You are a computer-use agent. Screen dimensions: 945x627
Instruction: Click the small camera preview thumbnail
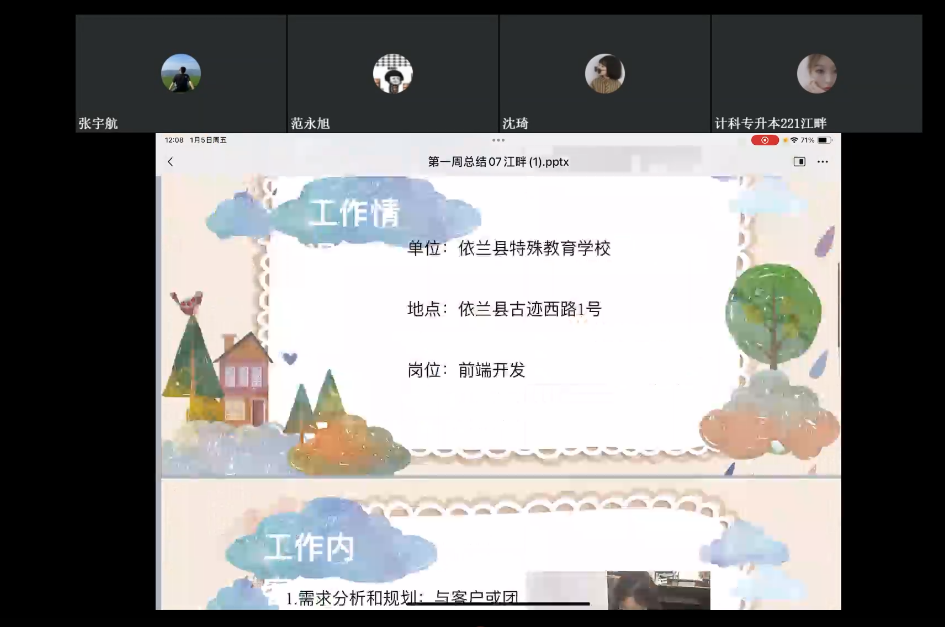click(618, 590)
